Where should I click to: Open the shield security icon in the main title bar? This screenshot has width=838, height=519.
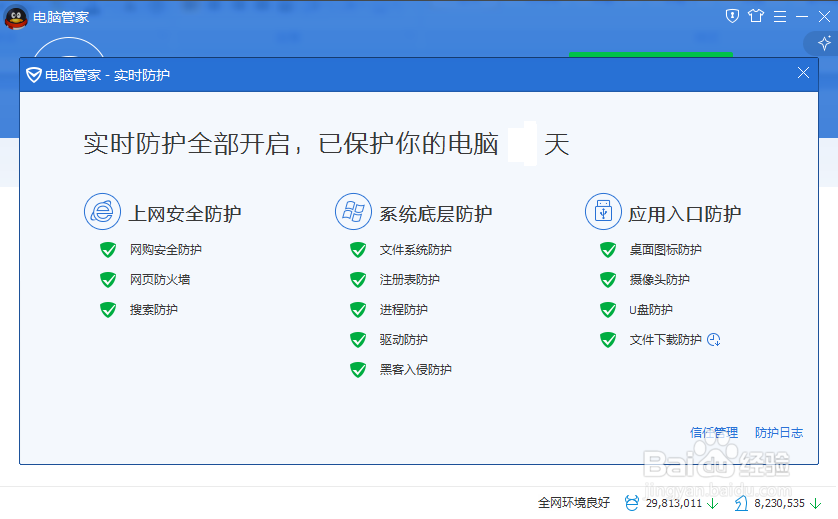click(x=732, y=16)
